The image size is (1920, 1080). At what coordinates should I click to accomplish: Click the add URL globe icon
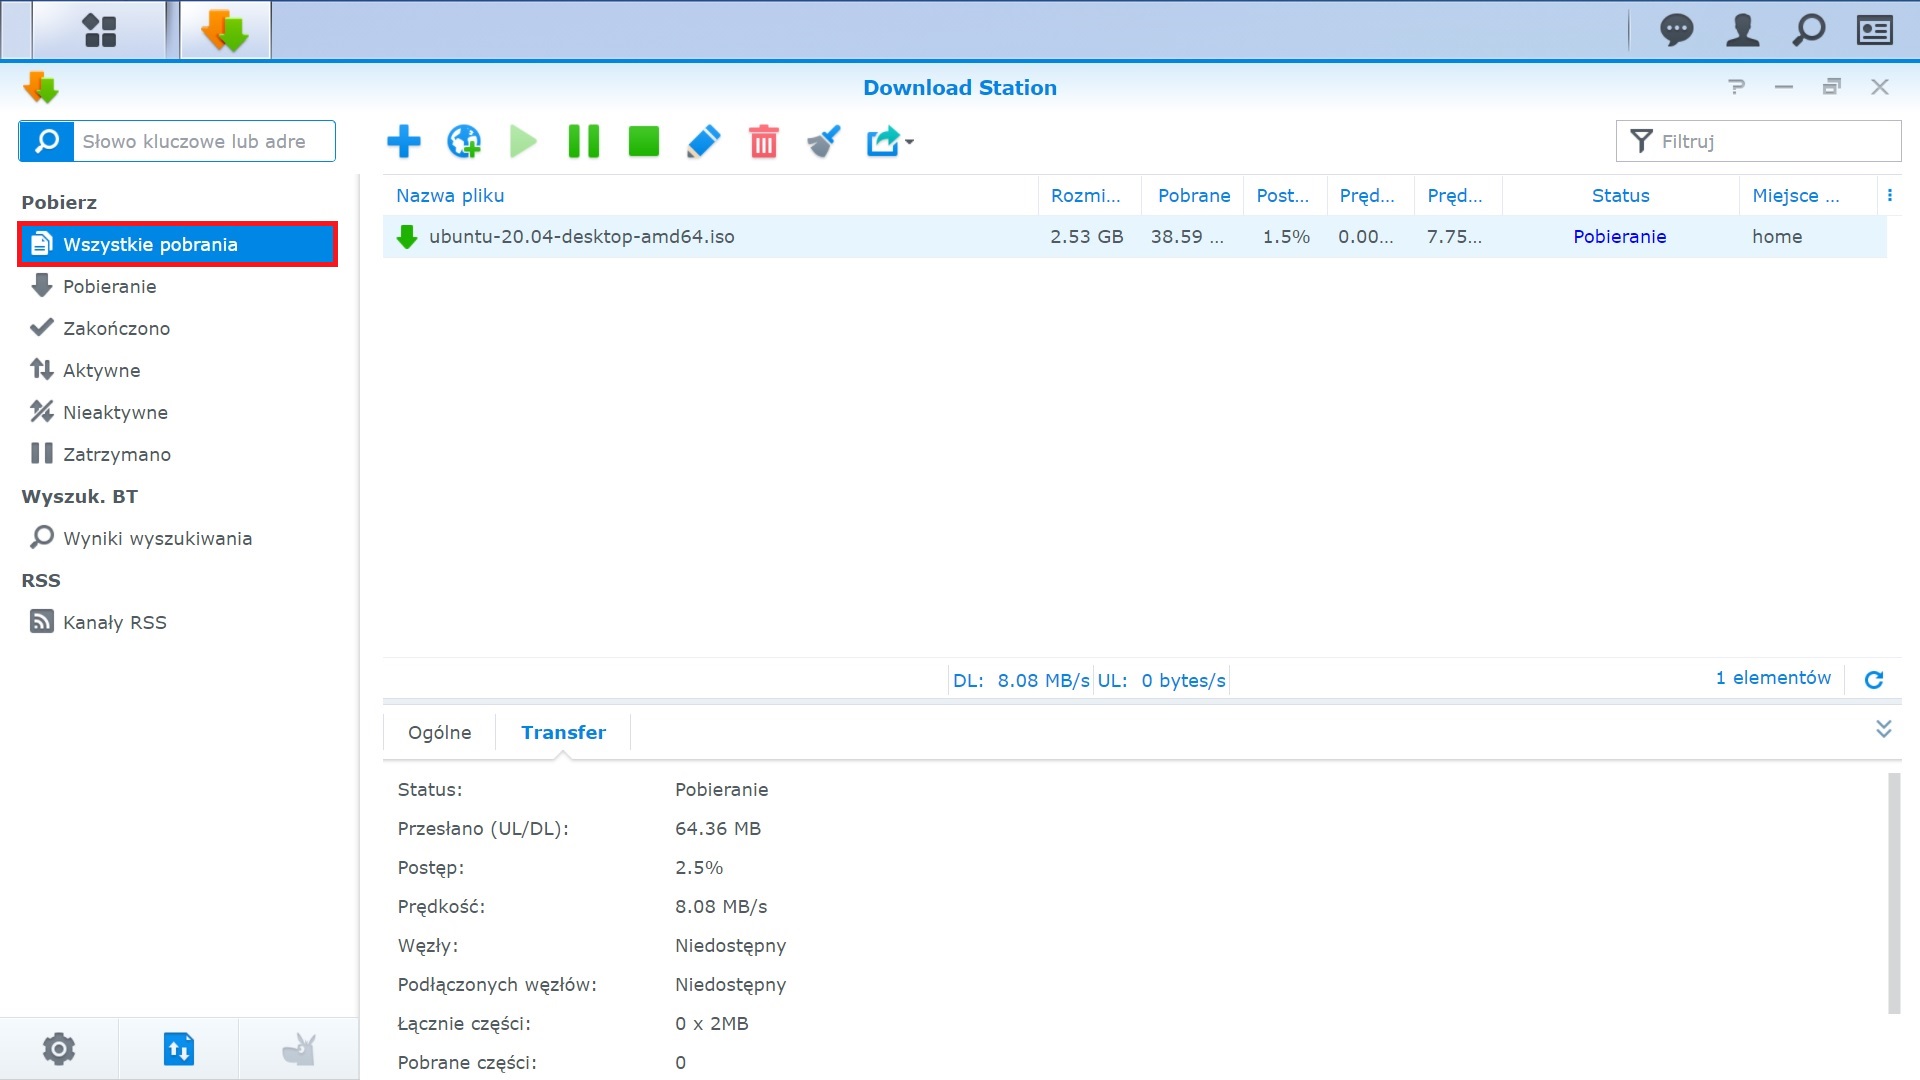(464, 141)
